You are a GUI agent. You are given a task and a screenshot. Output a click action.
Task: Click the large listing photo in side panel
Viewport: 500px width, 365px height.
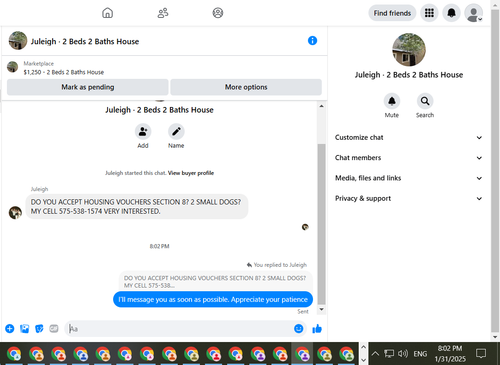coord(409,50)
